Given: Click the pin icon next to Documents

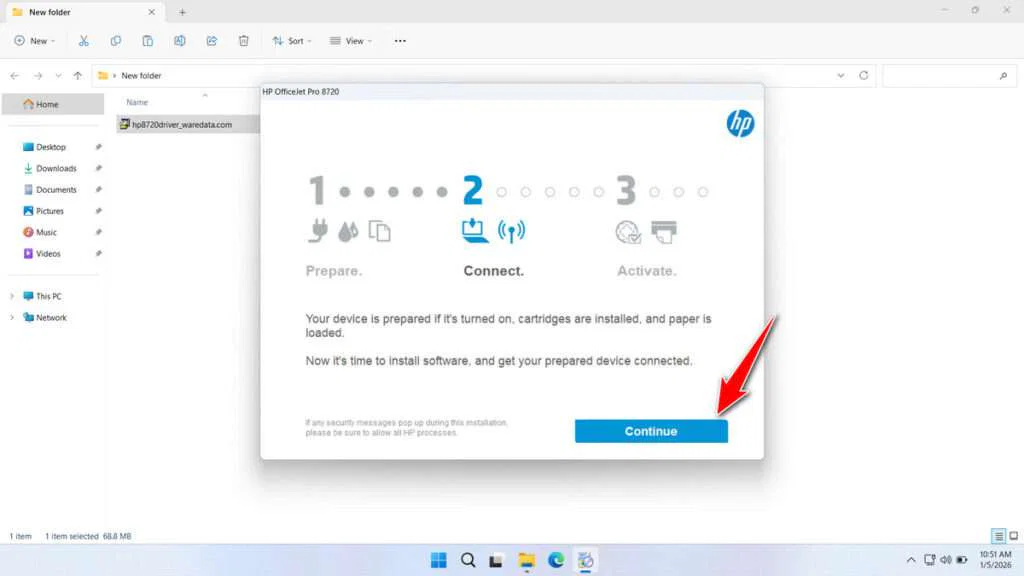Looking at the screenshot, I should pos(99,189).
